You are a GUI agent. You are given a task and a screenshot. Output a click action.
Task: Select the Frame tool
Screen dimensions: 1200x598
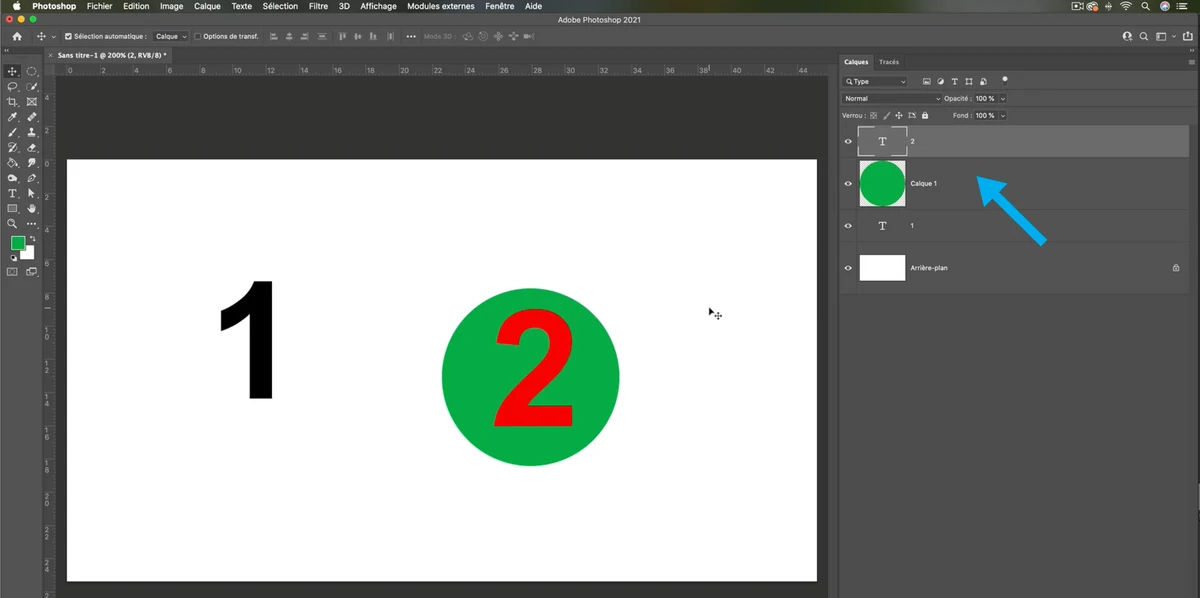[x=32, y=102]
